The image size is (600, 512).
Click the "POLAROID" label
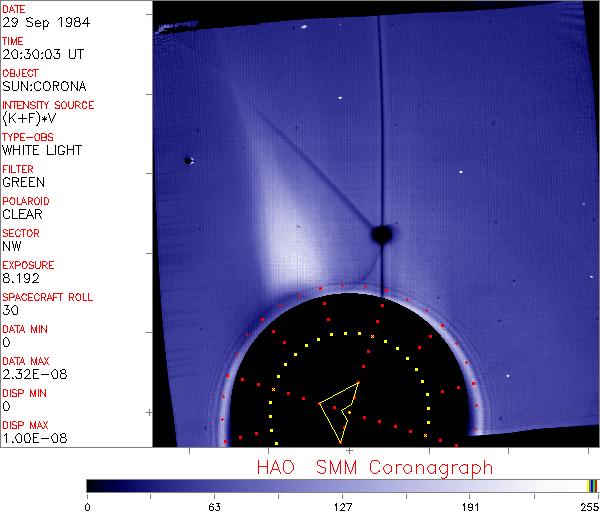tap(26, 201)
